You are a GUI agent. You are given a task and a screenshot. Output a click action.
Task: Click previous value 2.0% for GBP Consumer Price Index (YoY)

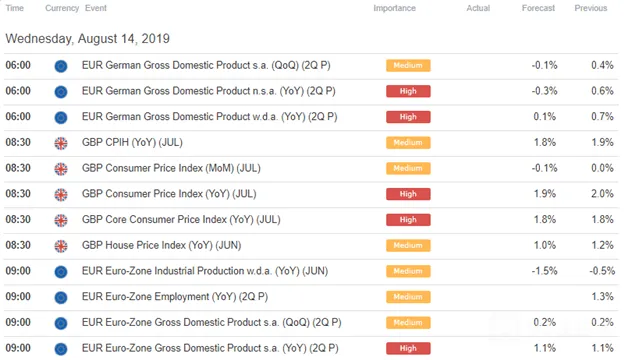[602, 194]
